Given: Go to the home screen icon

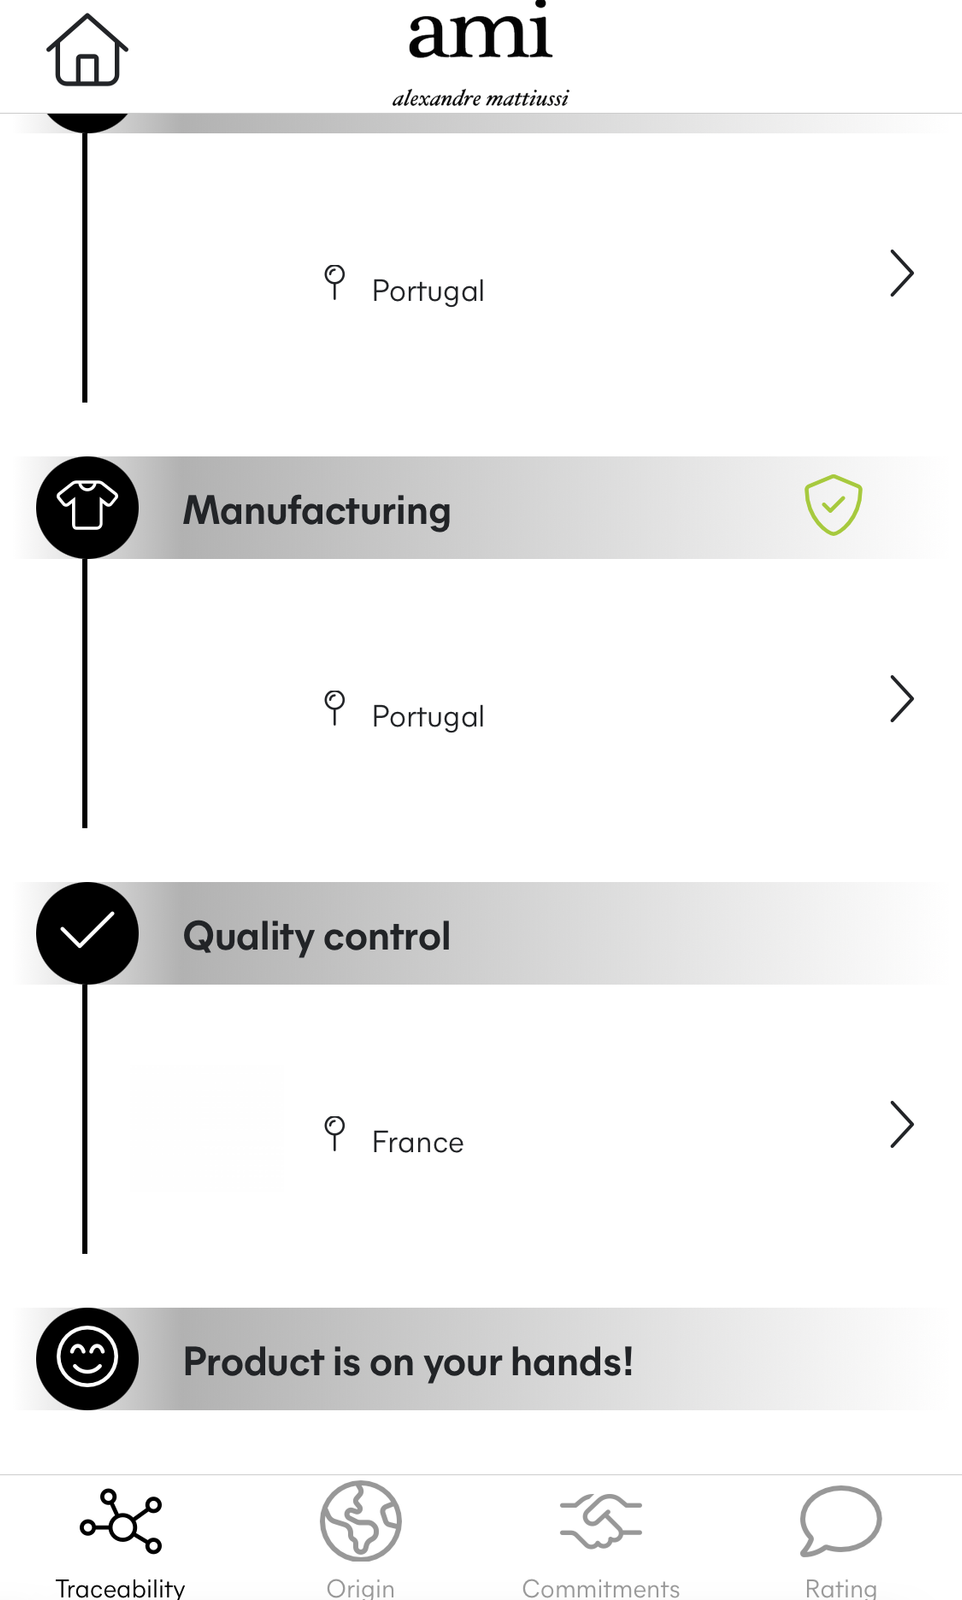Looking at the screenshot, I should click(87, 51).
